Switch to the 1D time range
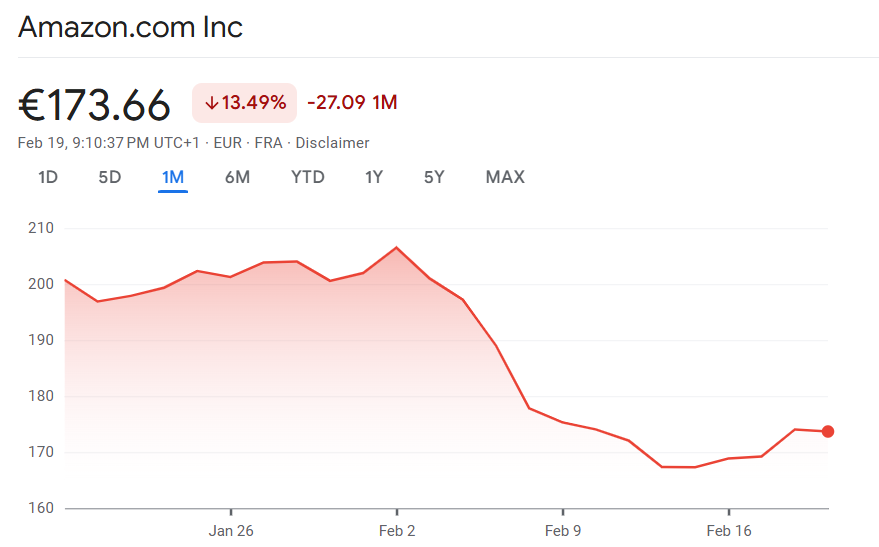Screen dimensions: 879x547 [x=48, y=177]
